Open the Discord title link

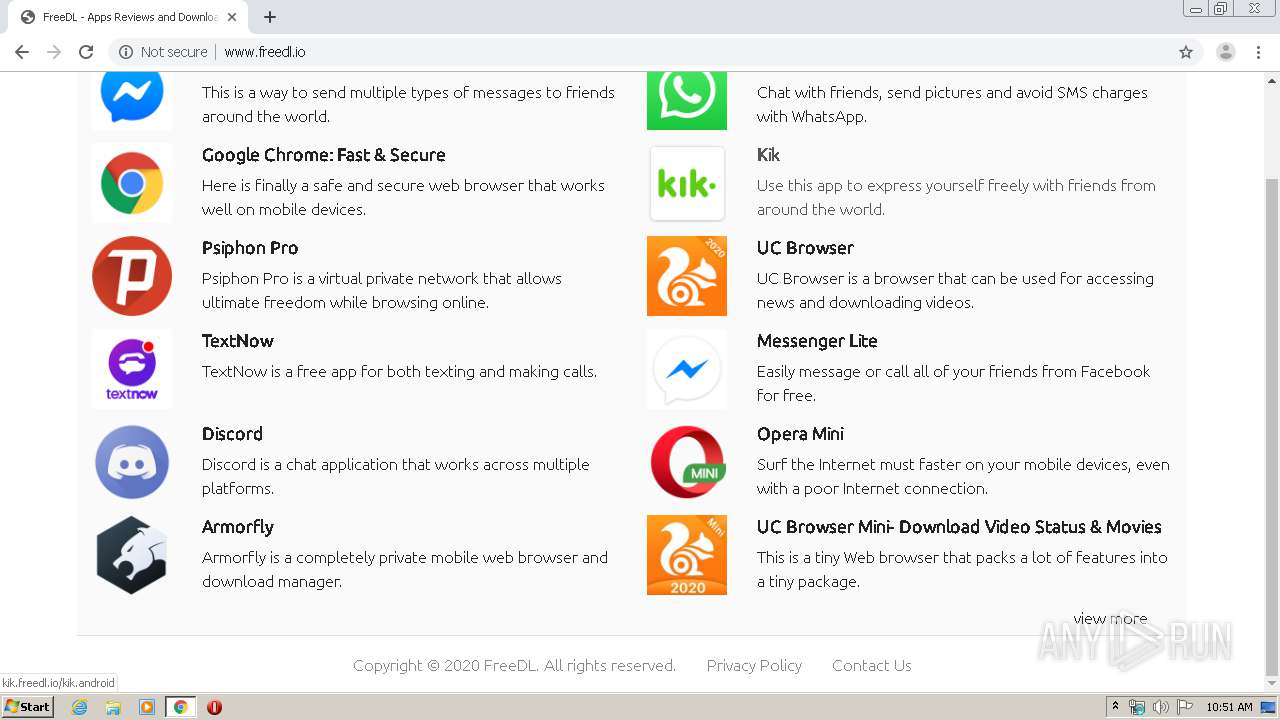[232, 434]
